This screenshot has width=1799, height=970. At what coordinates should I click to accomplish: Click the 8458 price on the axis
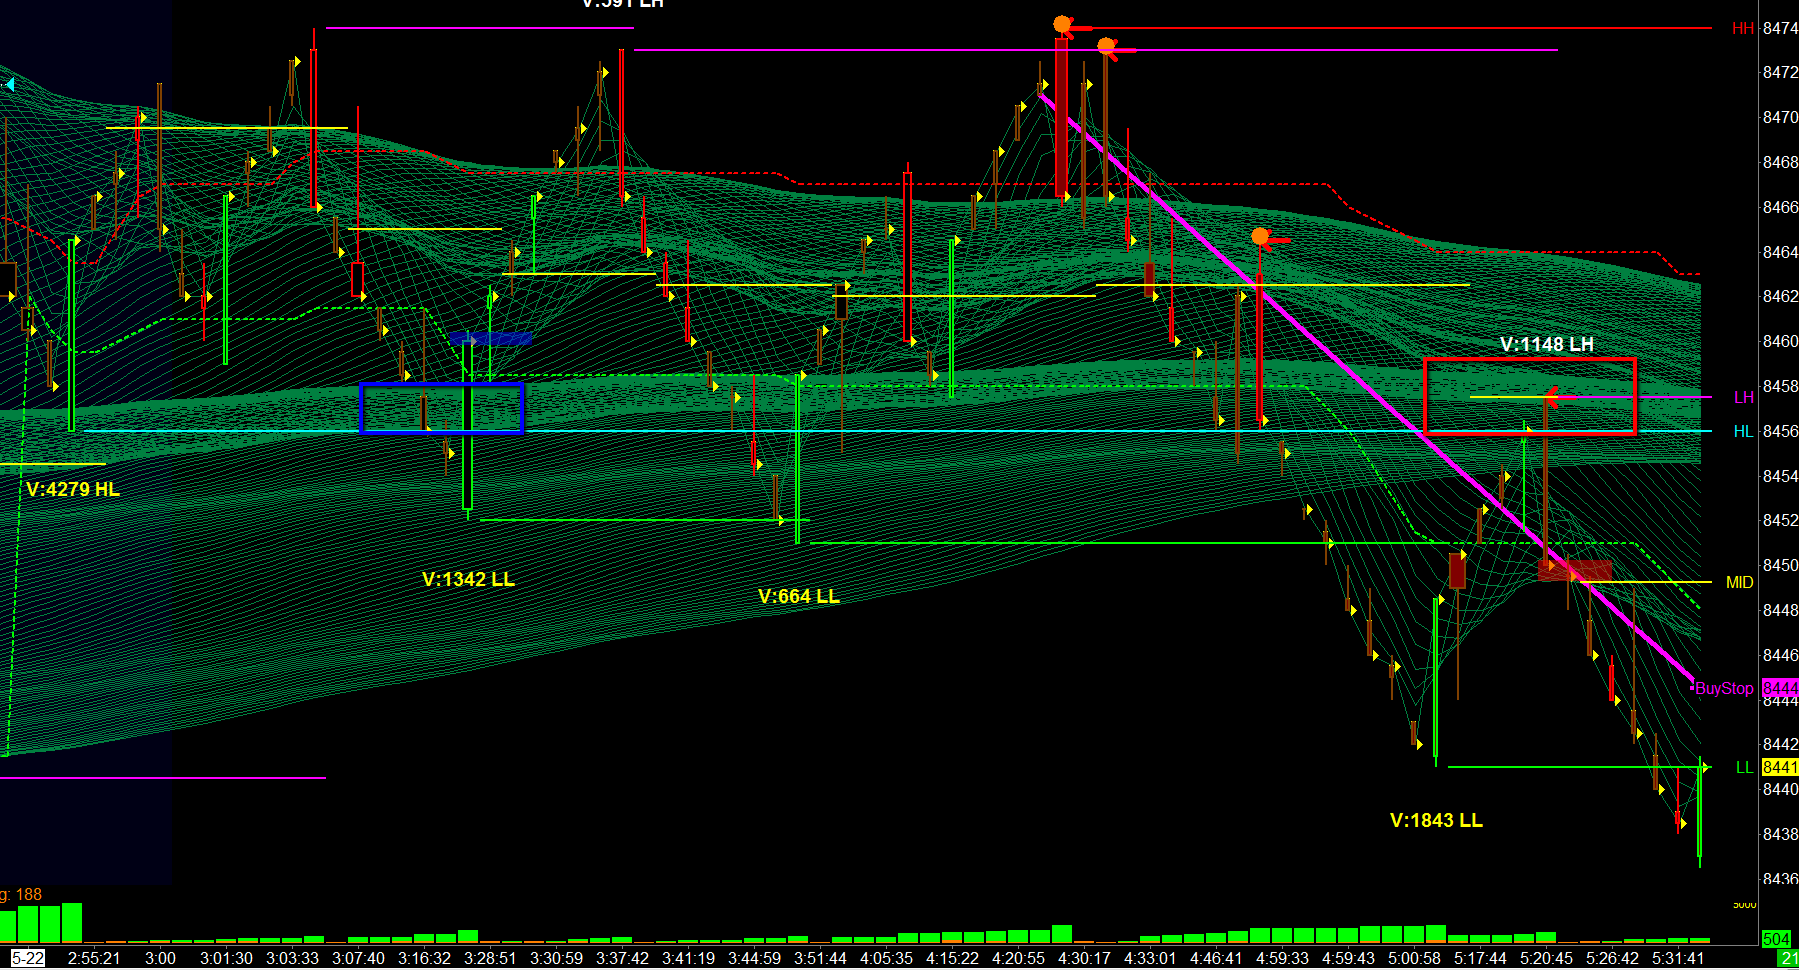[x=1780, y=386]
